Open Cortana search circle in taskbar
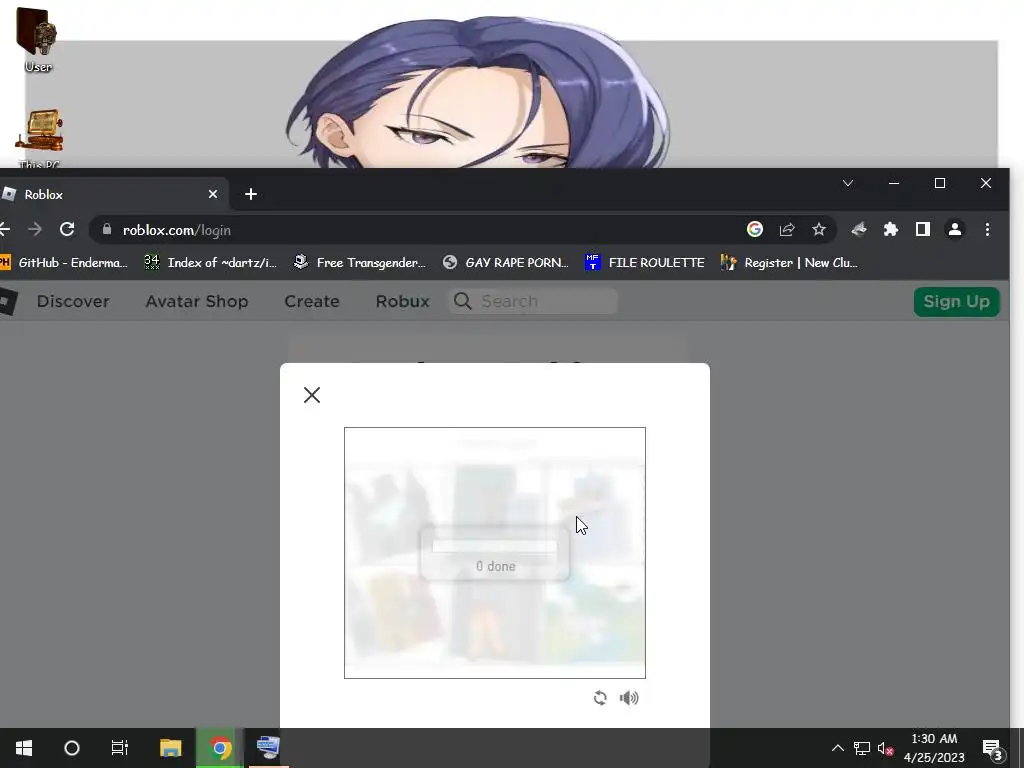Screen dimensions: 1024x768 pos(72,748)
